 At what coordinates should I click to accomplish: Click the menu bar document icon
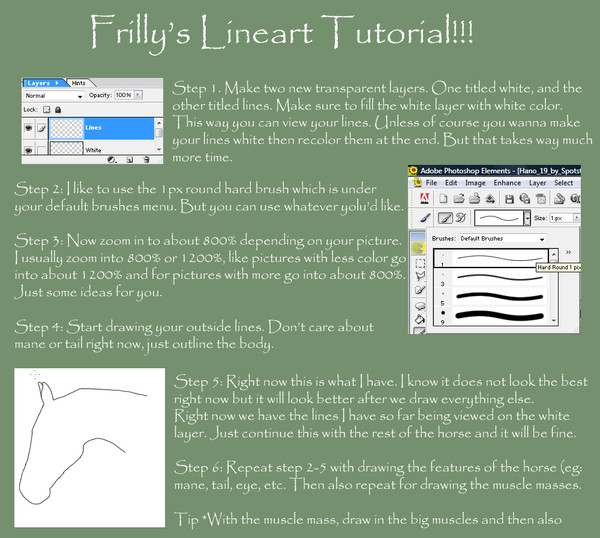click(417, 183)
